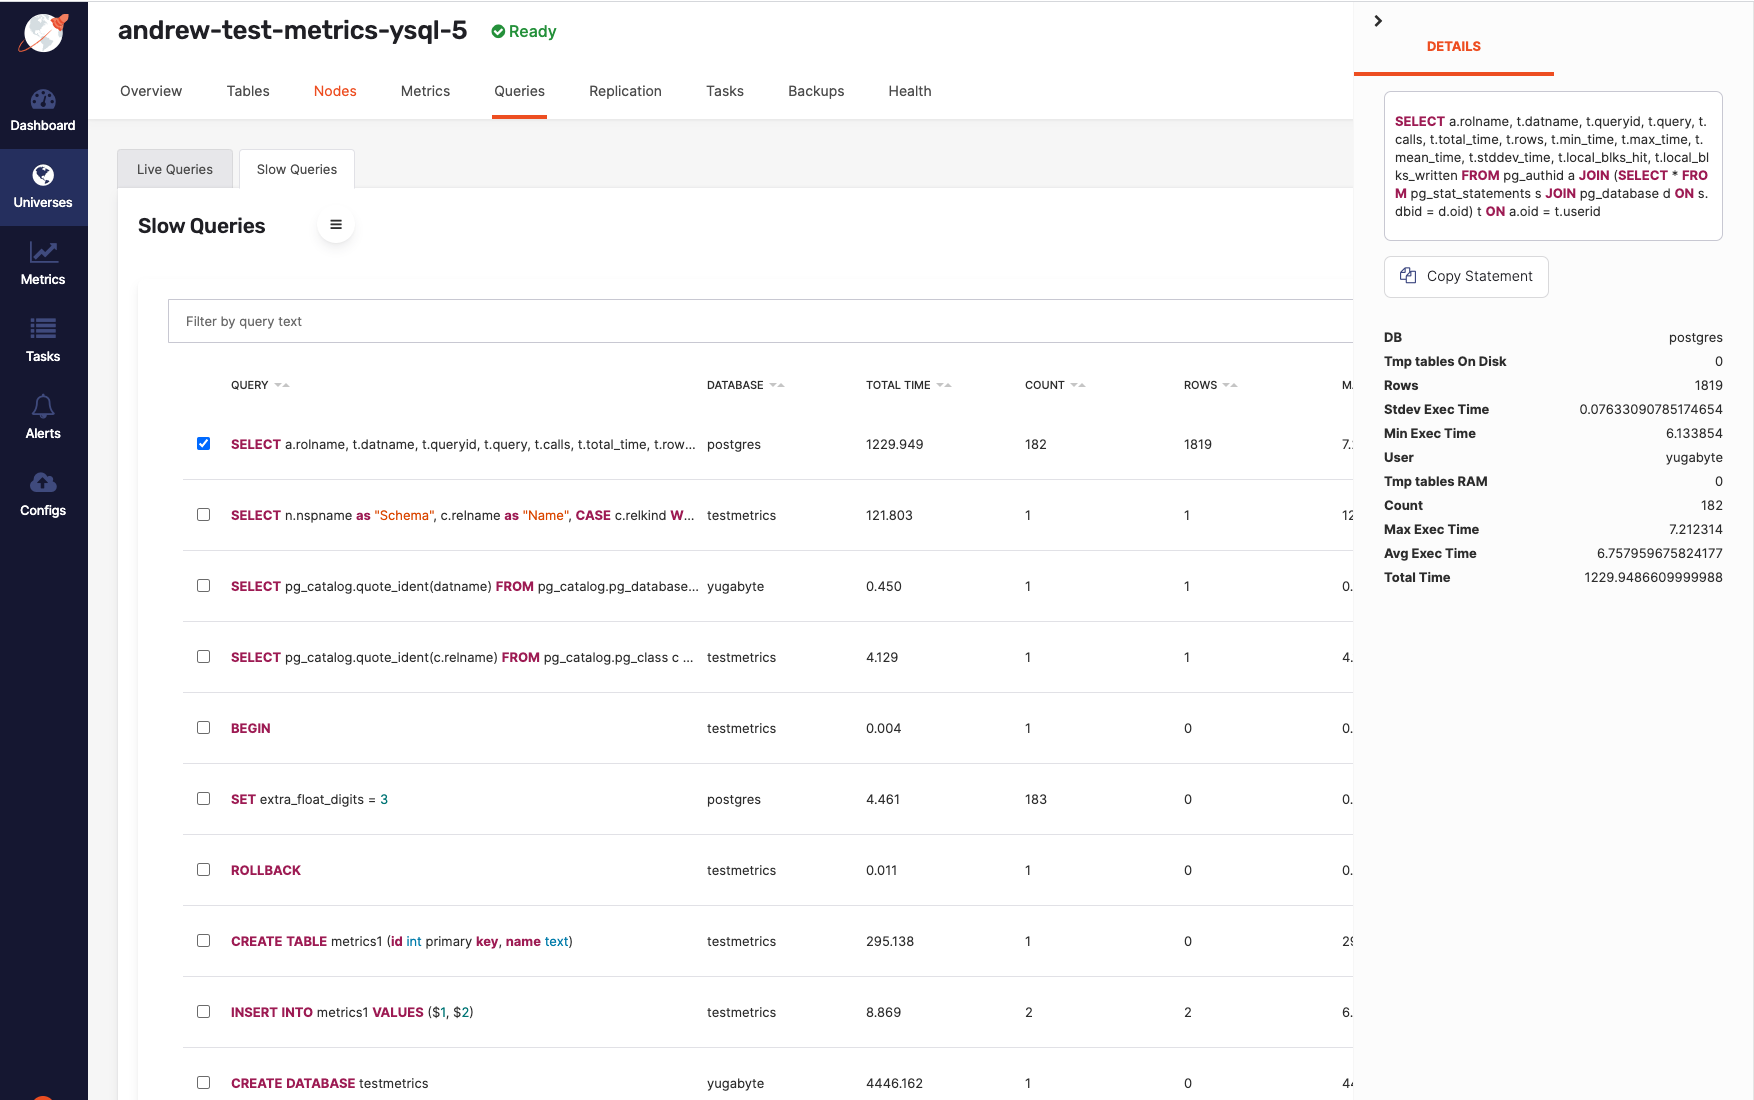Collapse the Details panel with the chevron

coord(1378,20)
